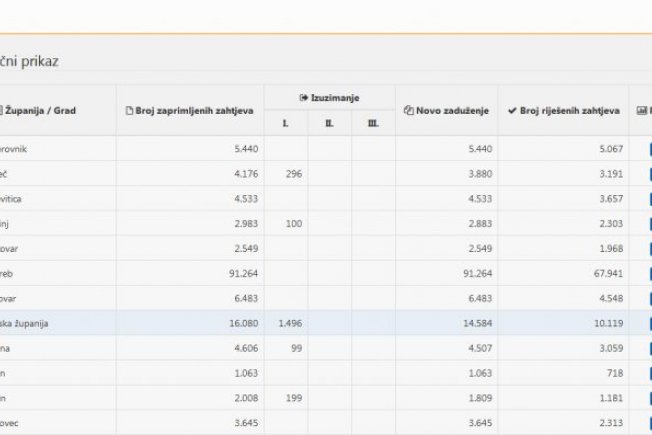The height and width of the screenshot is (435, 652).
Task: Click the 1.496 Izuzimanje cell
Action: [x=286, y=323]
